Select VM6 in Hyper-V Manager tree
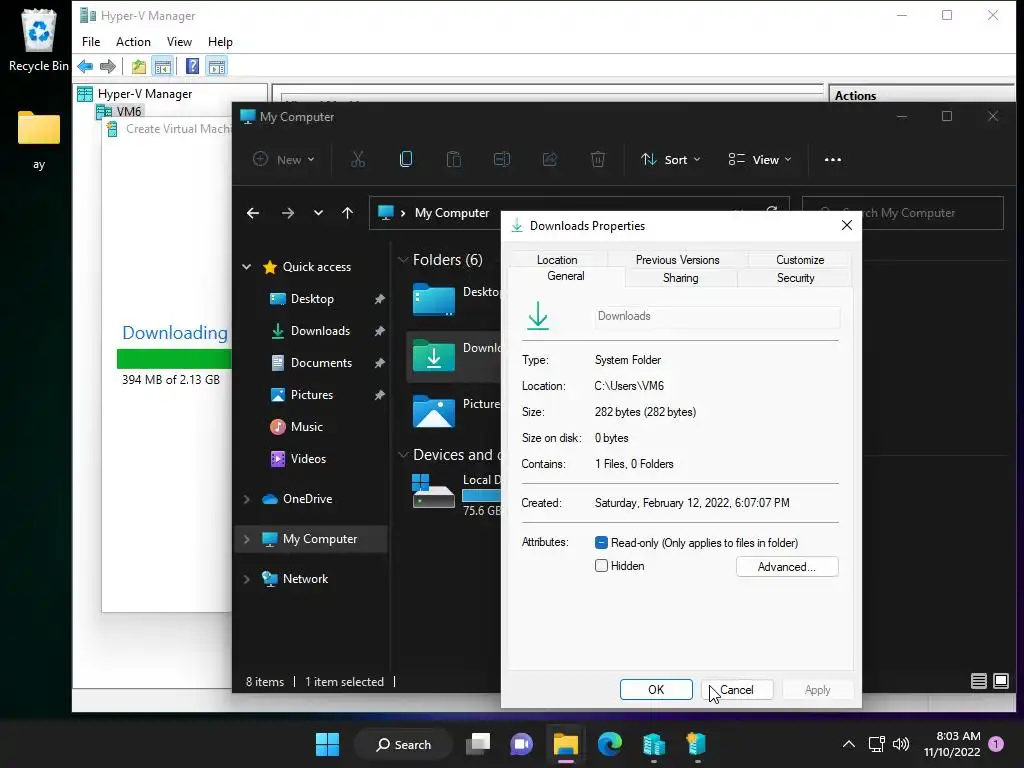 coord(129,112)
